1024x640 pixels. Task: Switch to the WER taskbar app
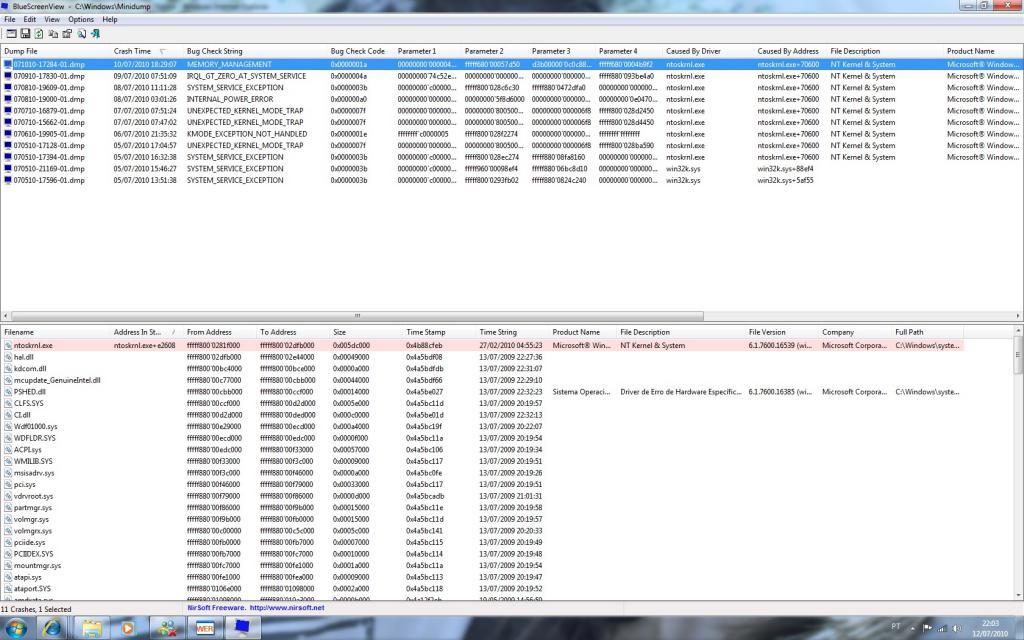(205, 628)
